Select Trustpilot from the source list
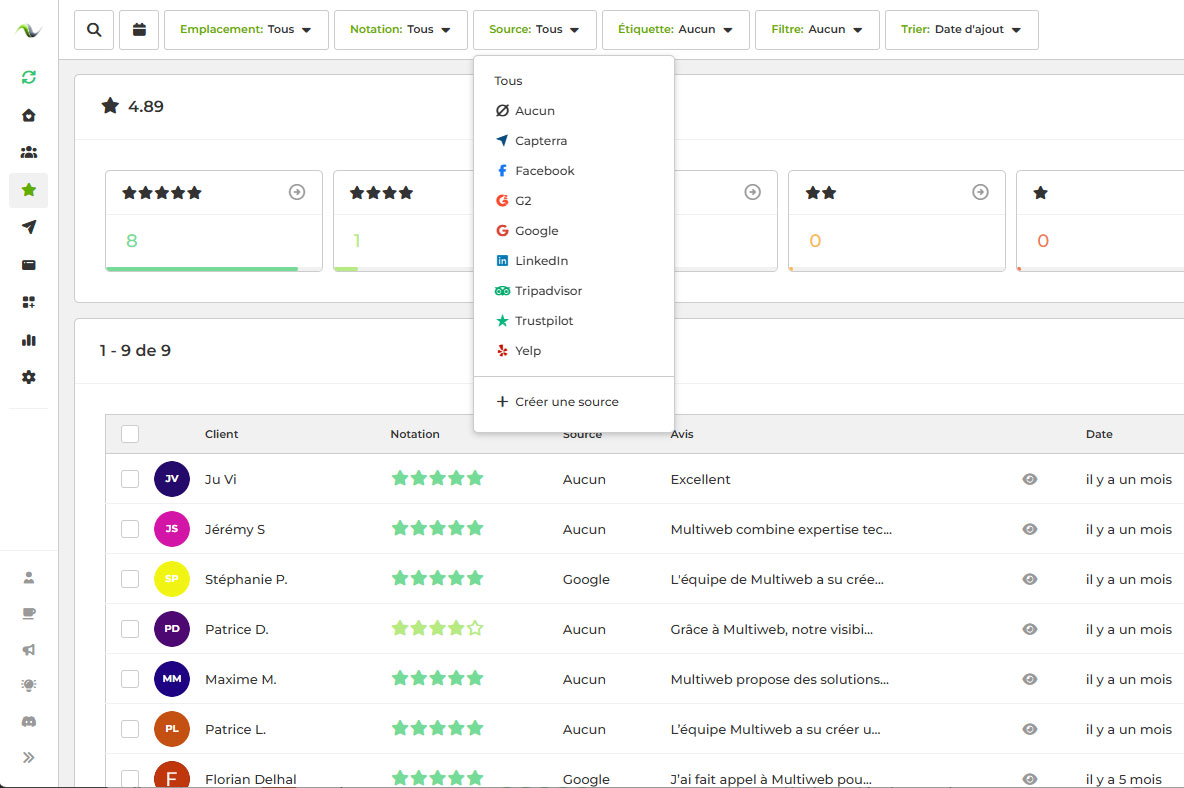Viewport: 1184px width, 788px height. (x=543, y=321)
